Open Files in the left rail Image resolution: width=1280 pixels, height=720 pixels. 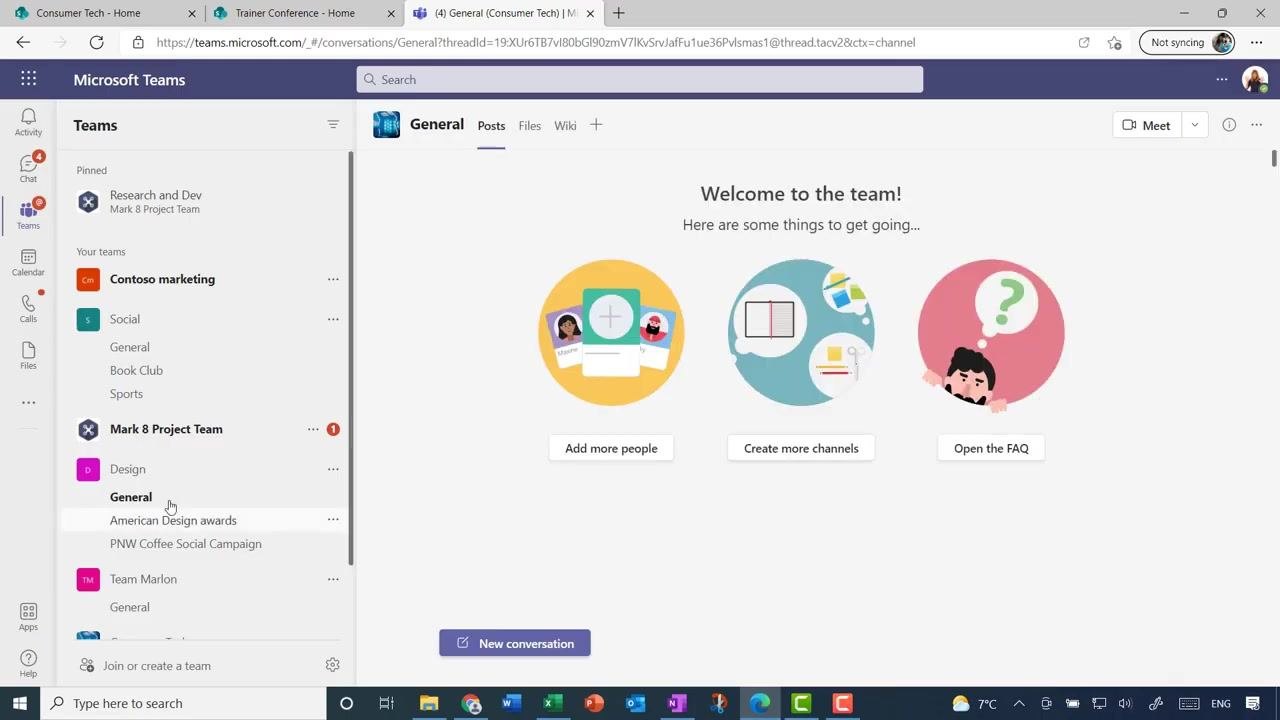(x=28, y=355)
